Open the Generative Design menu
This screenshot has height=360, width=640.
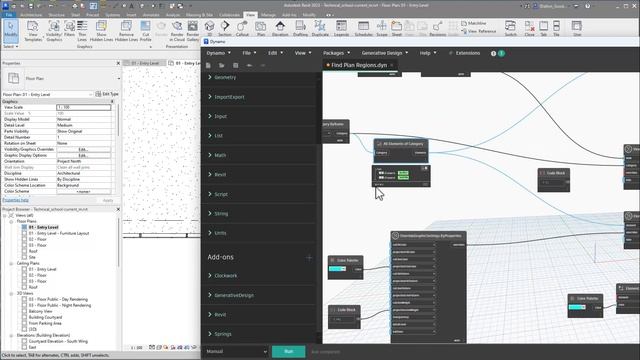(x=385, y=53)
